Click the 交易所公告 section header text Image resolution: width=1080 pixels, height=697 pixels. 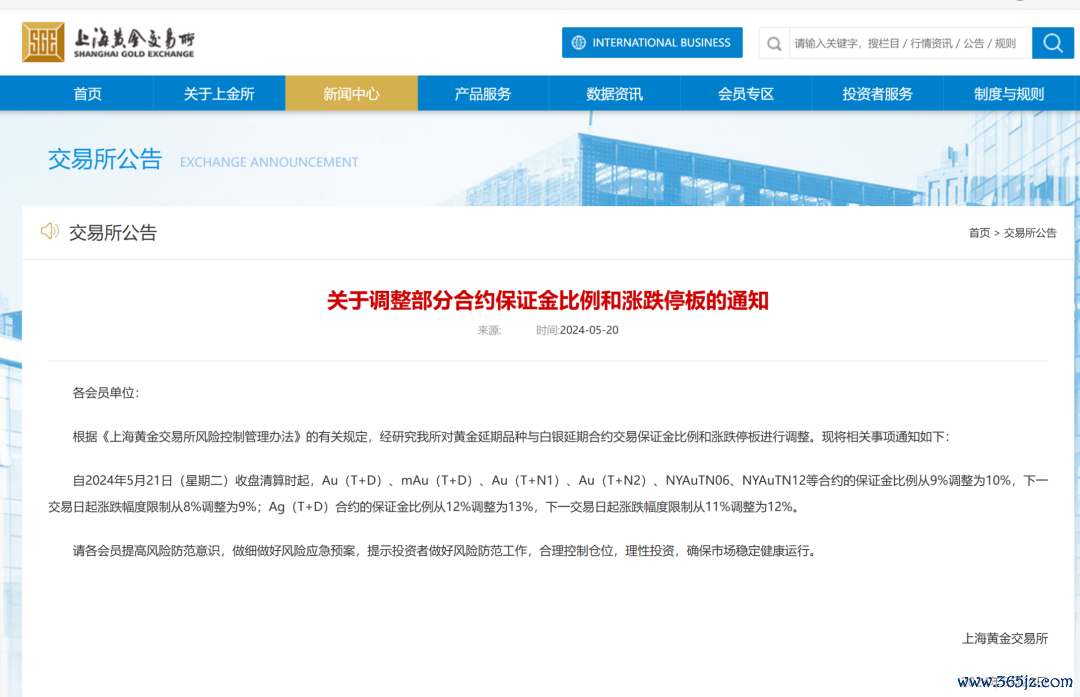pos(113,233)
